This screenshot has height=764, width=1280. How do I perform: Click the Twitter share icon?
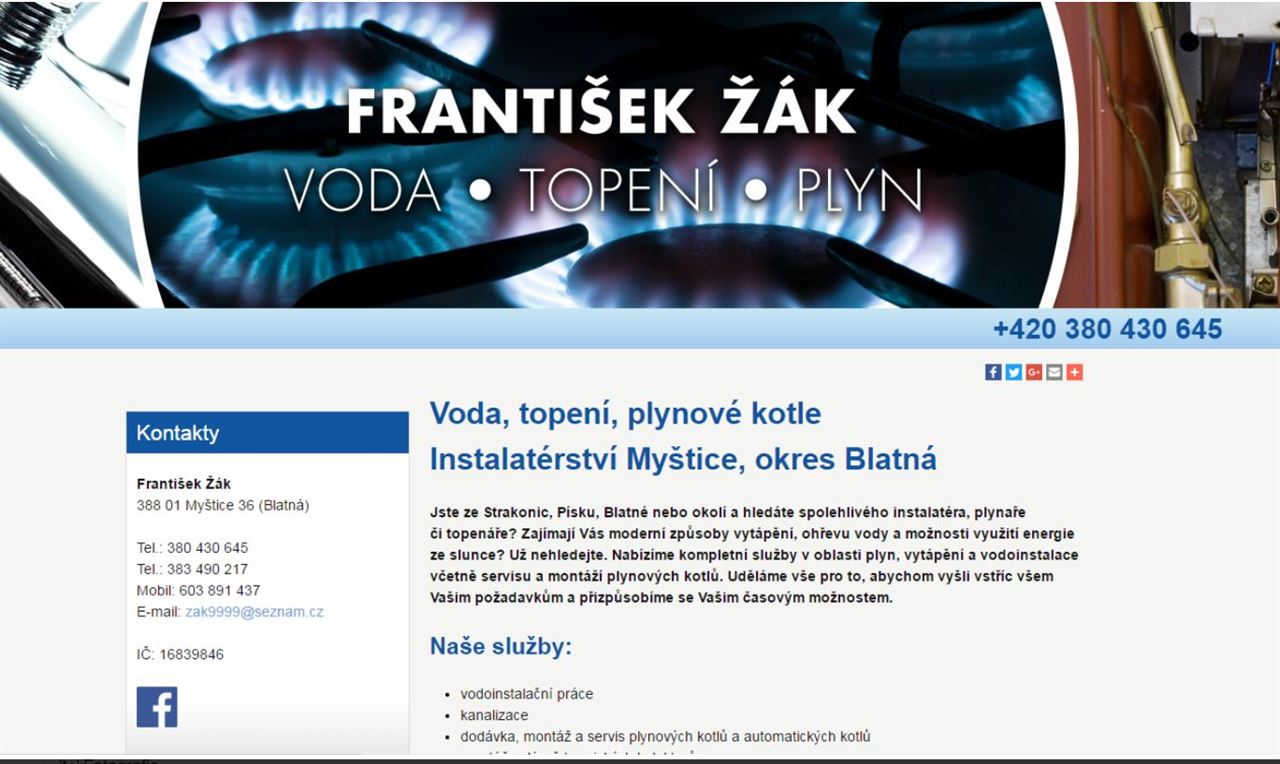[x=1013, y=372]
